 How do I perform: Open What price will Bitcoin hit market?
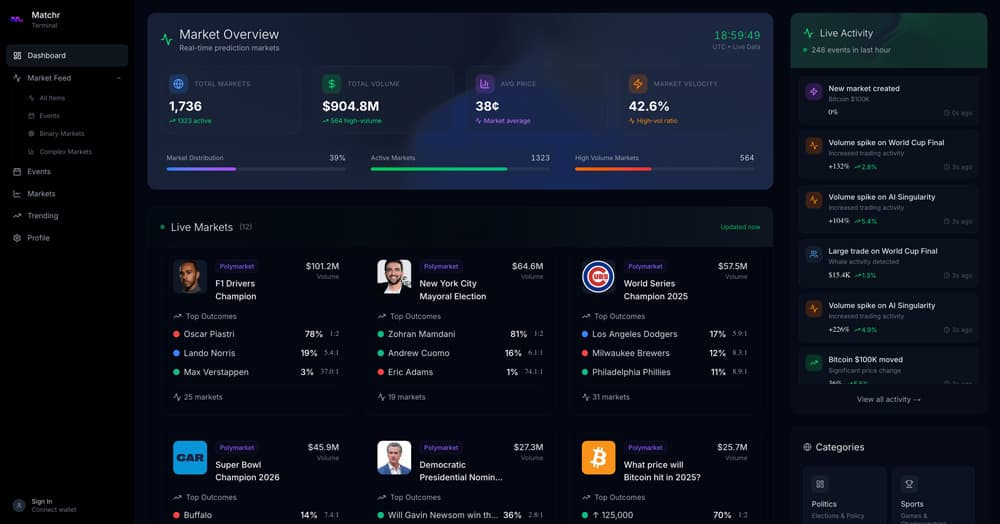coord(662,471)
